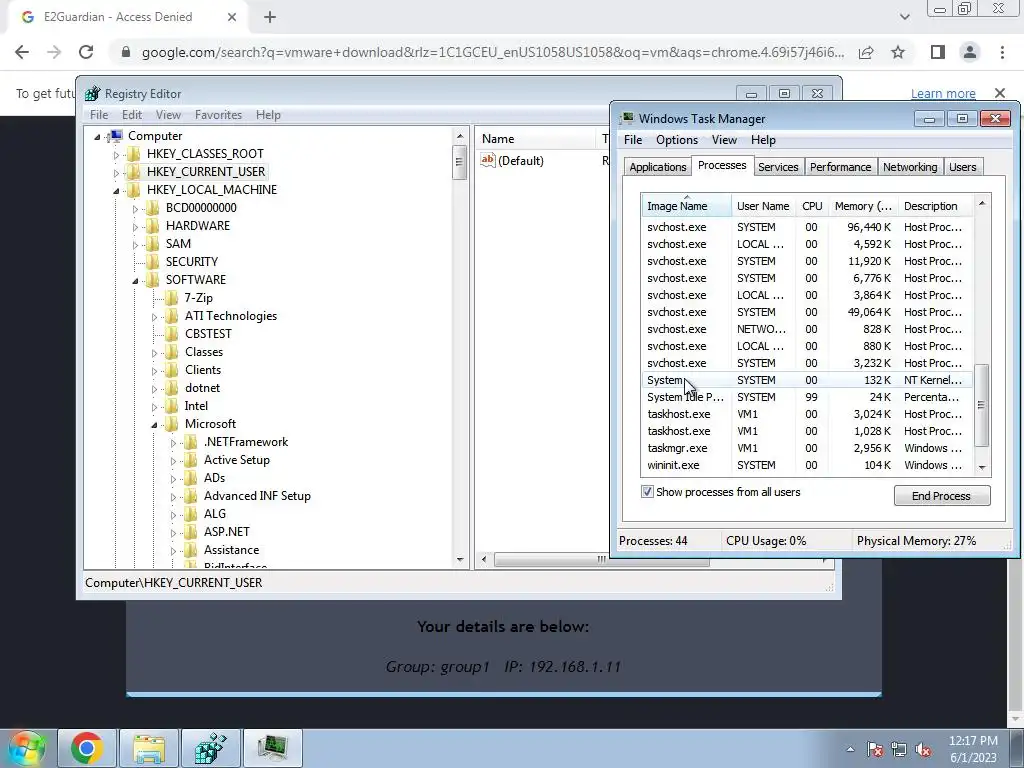Open File Explorer taskbar icon
1024x768 pixels.
149,748
